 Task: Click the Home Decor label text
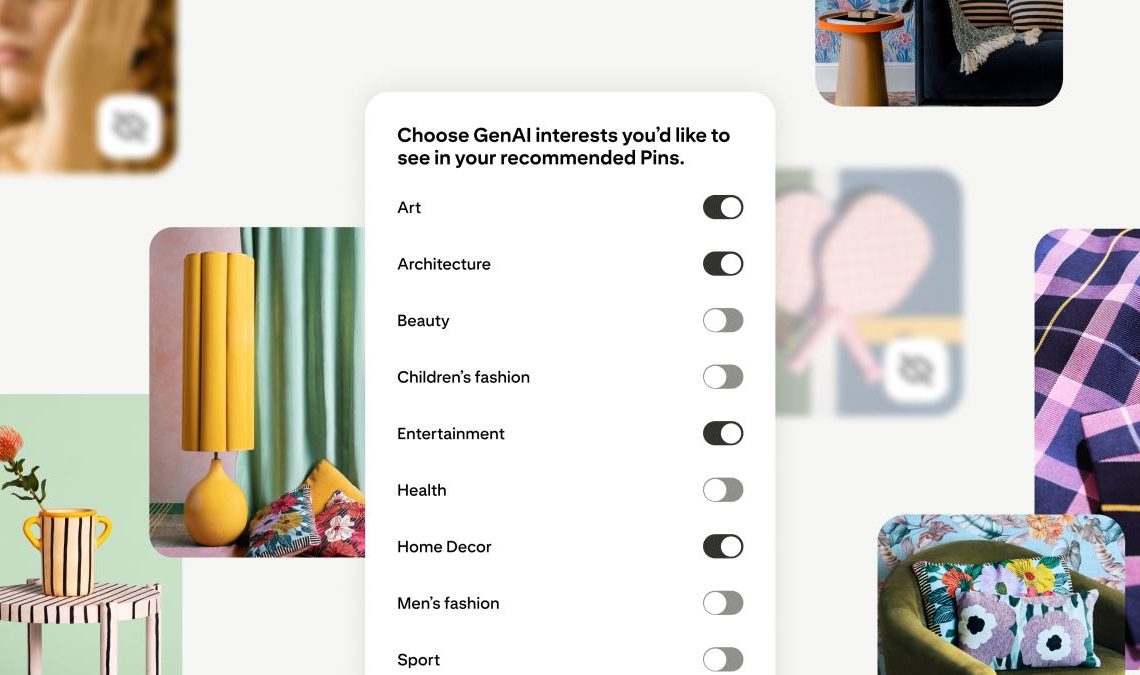click(x=444, y=547)
